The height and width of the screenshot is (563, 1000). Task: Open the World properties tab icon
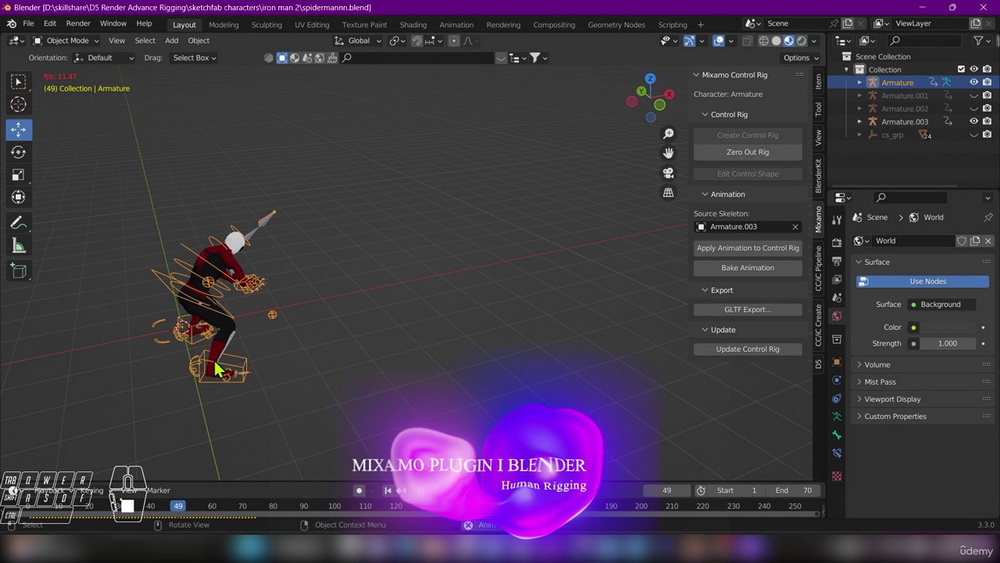tap(837, 316)
